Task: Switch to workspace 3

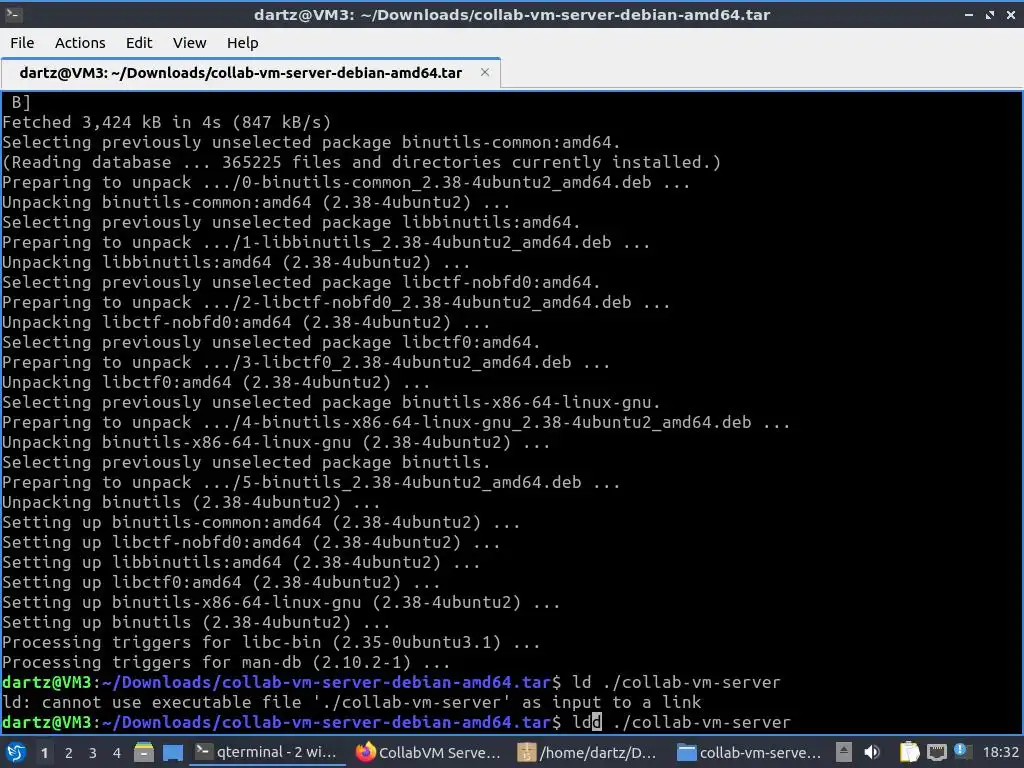Action: pos(93,753)
